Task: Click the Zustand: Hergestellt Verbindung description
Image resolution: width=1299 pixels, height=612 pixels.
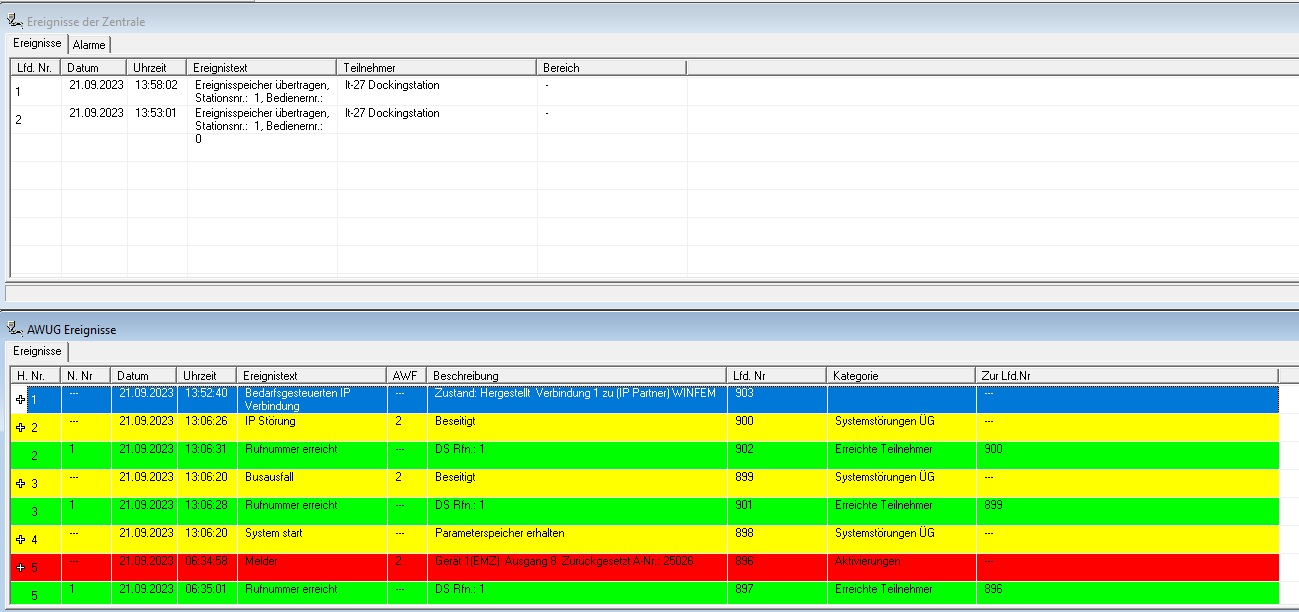Action: (x=575, y=393)
